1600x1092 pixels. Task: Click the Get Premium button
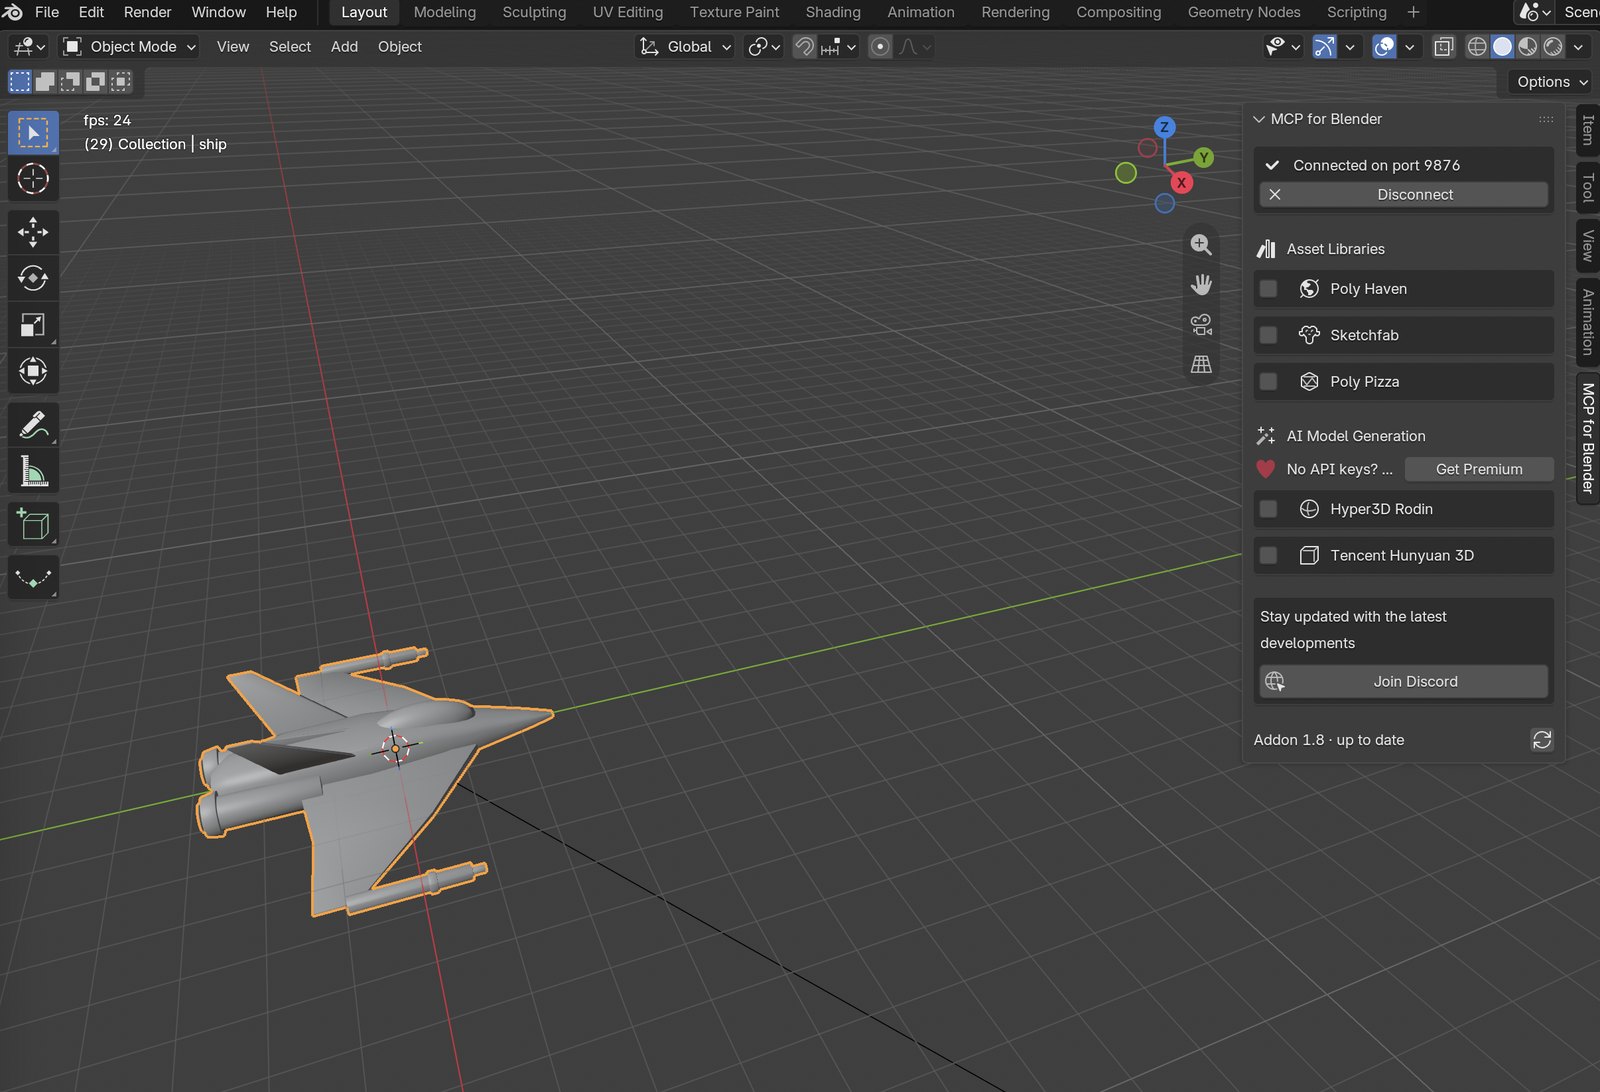pos(1479,469)
